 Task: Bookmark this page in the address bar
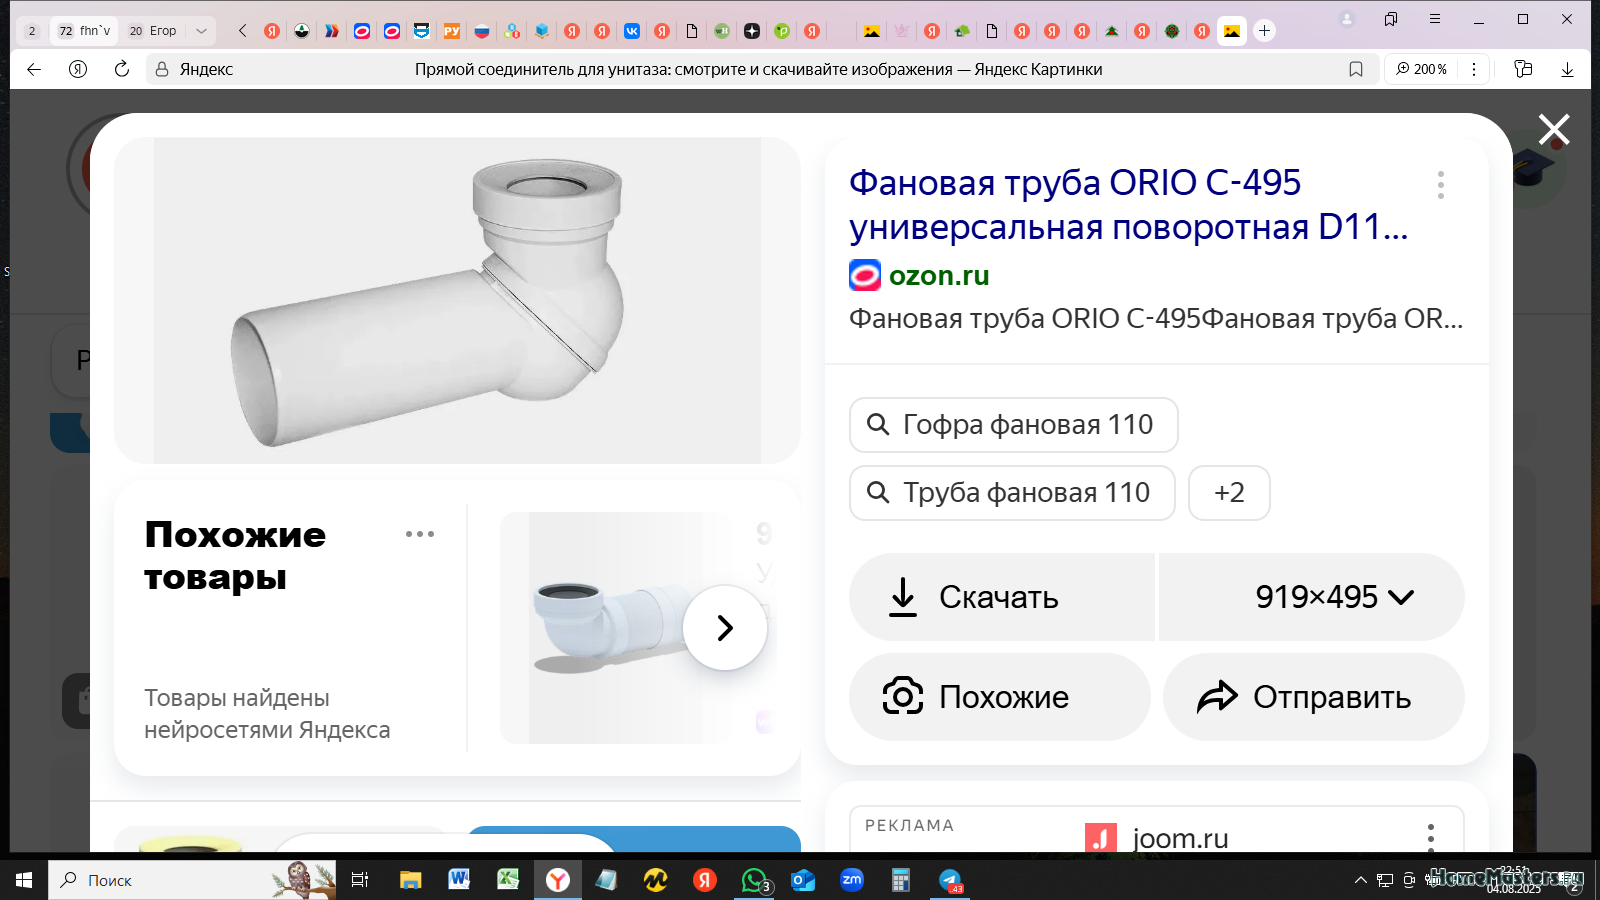tap(1356, 69)
